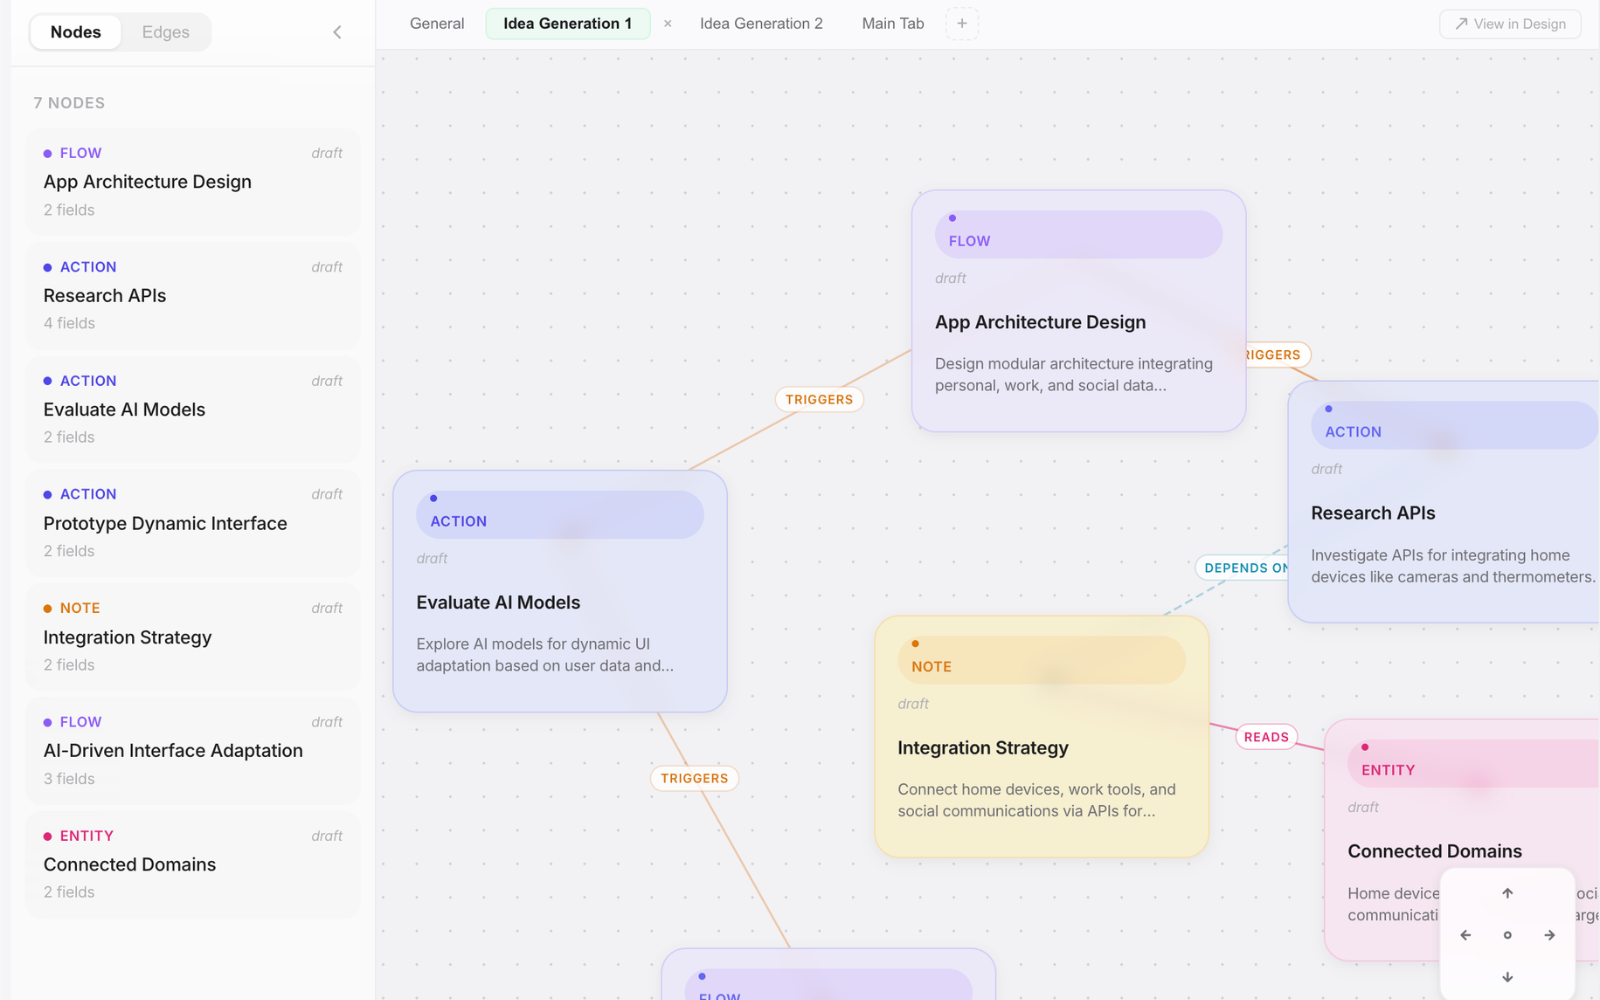Click FLOW header on App Architecture card
This screenshot has width=1600, height=1000.
[x=1078, y=235]
